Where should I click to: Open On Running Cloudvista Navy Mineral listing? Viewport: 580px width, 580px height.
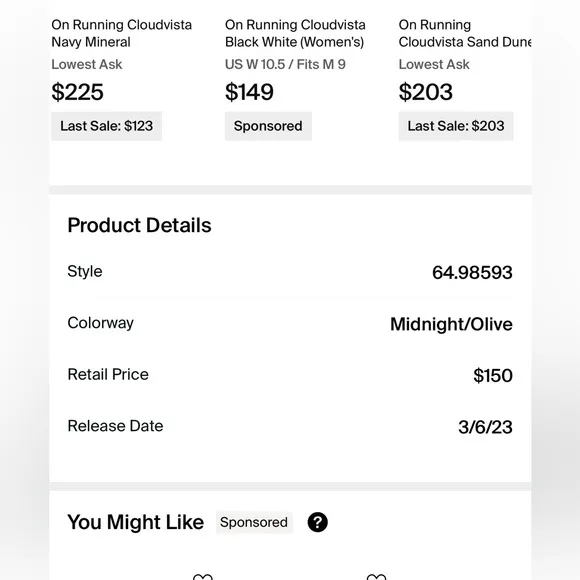click(x=121, y=33)
